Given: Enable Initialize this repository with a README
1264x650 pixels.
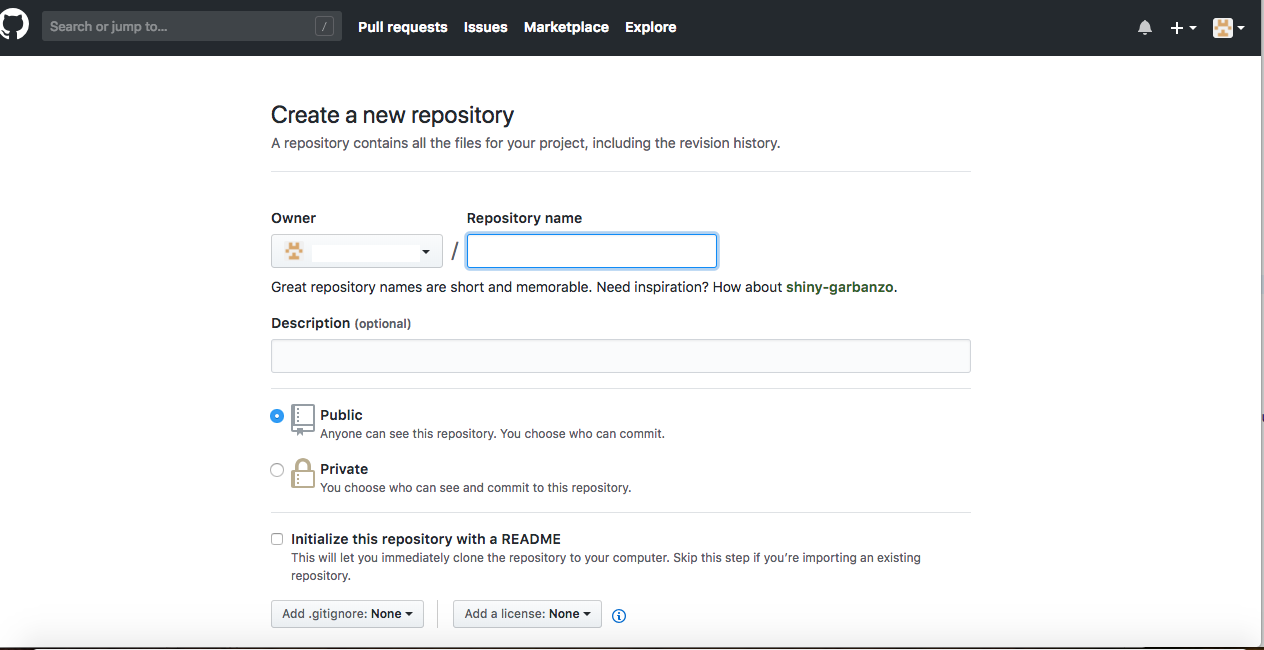Looking at the screenshot, I should point(277,539).
